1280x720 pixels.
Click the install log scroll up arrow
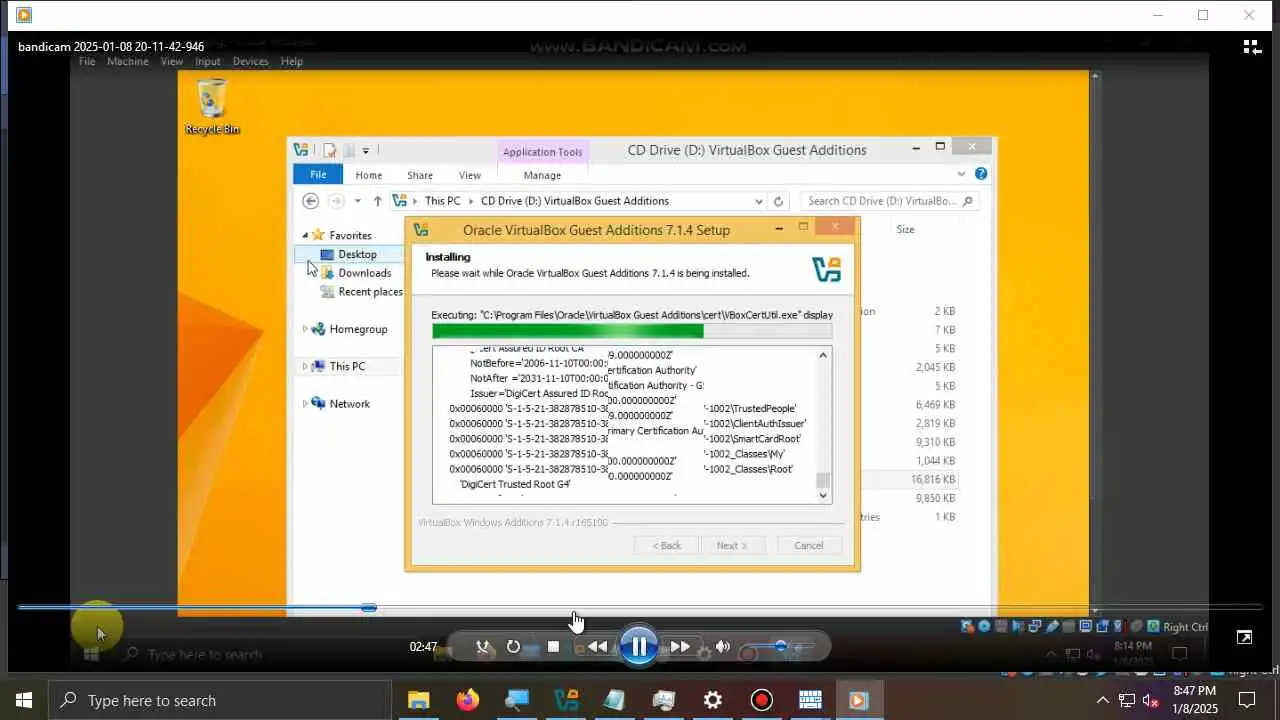823,355
